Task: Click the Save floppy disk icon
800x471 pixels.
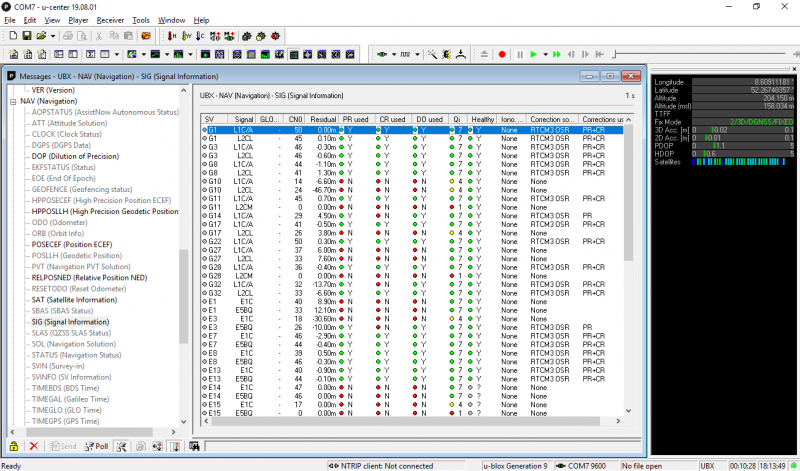Action: click(27, 36)
